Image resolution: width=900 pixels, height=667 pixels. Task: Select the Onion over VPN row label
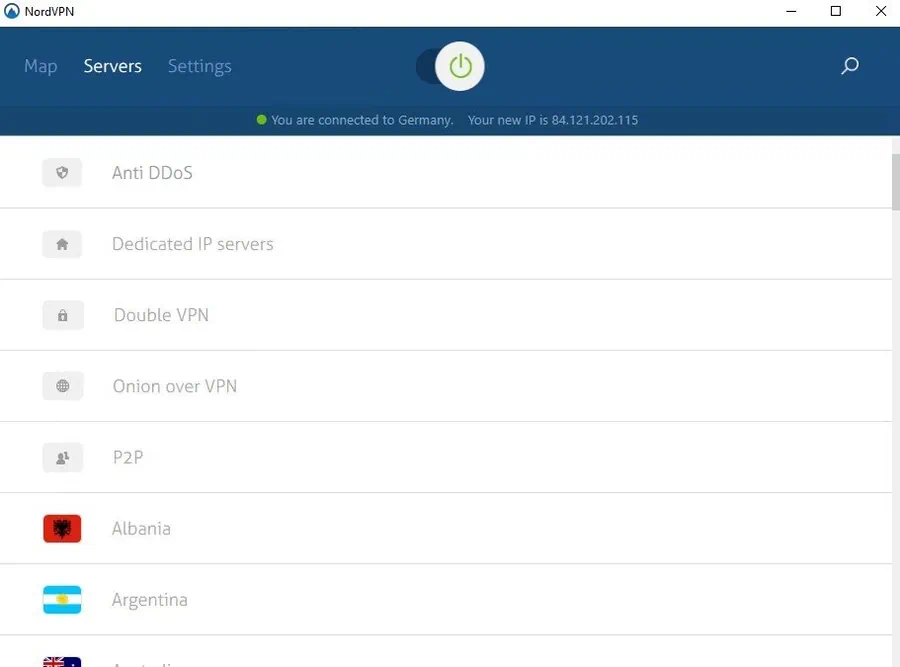174,385
